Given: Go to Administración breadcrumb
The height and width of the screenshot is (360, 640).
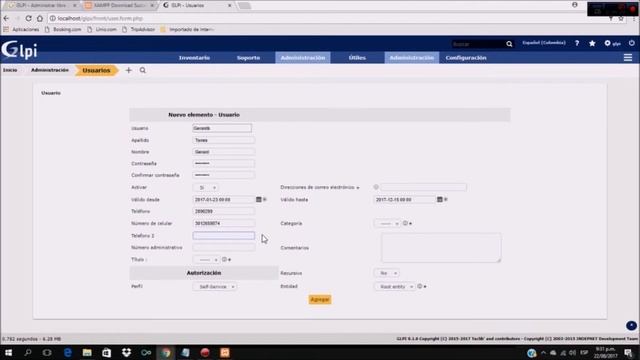Looking at the screenshot, I should 50,70.
